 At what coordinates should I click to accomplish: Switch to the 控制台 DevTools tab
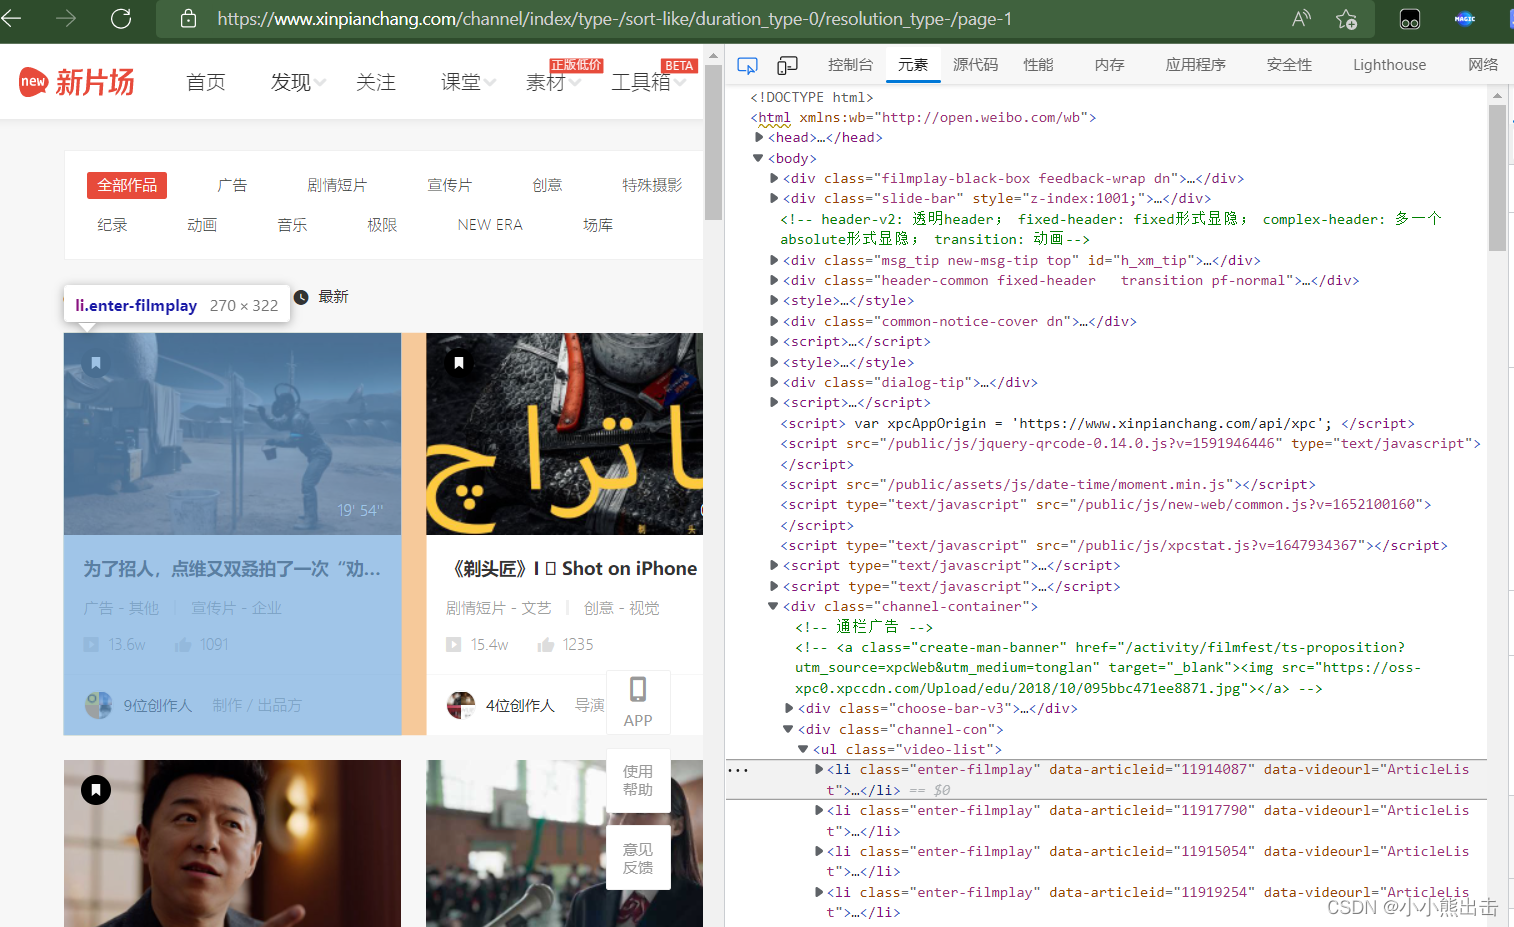pos(850,65)
